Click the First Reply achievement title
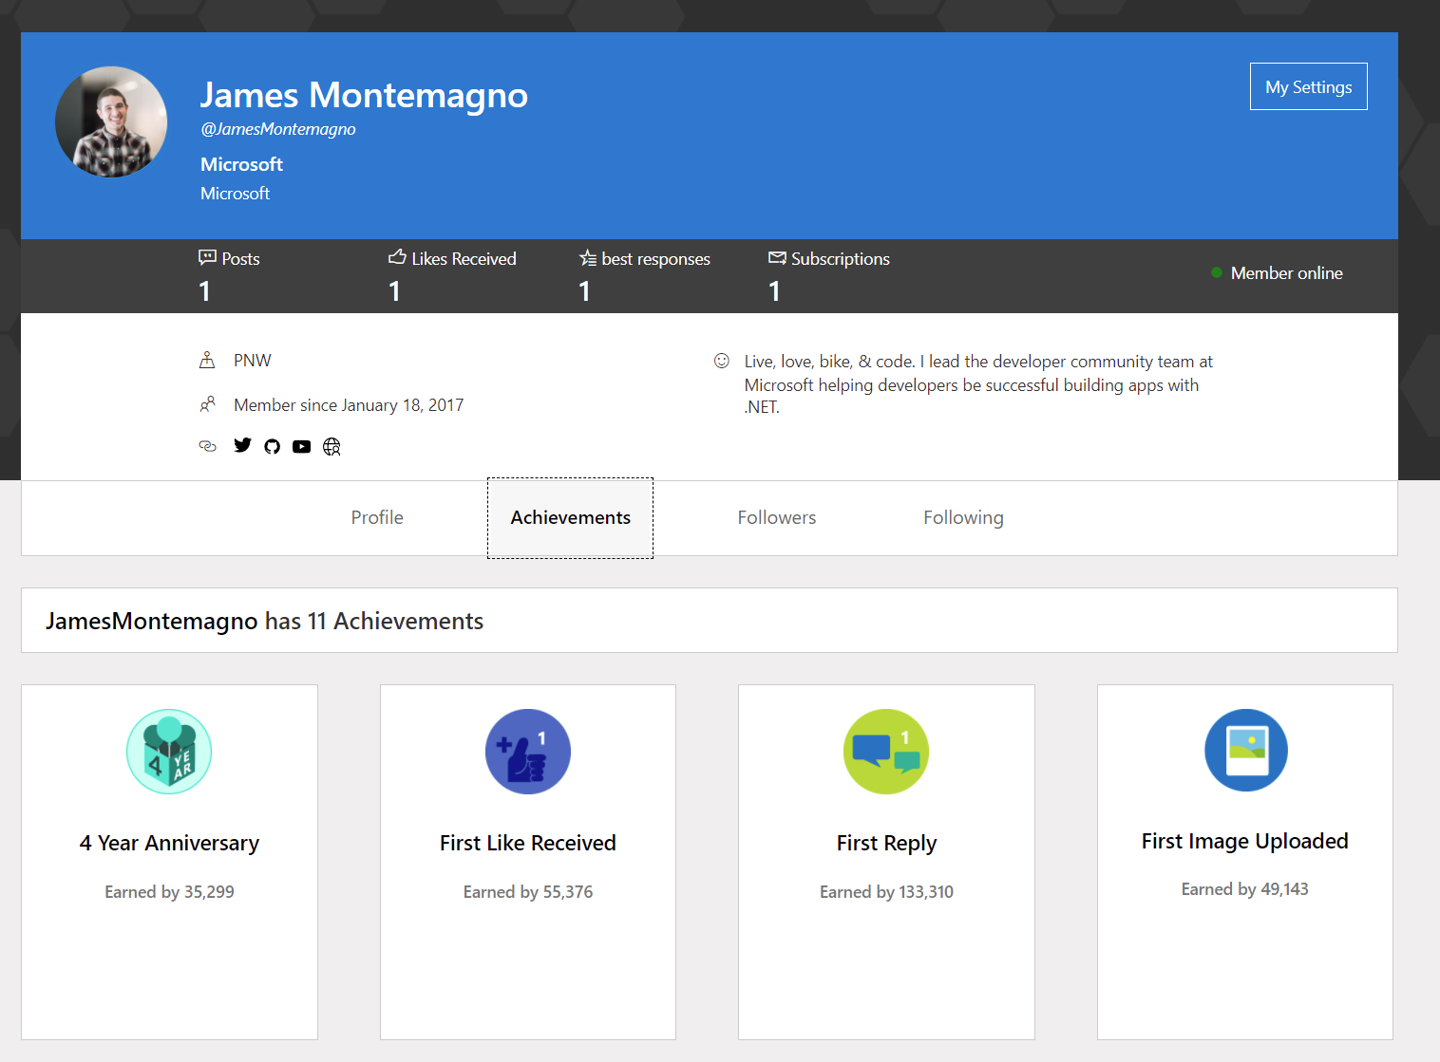Viewport: 1440px width, 1062px height. 886,843
